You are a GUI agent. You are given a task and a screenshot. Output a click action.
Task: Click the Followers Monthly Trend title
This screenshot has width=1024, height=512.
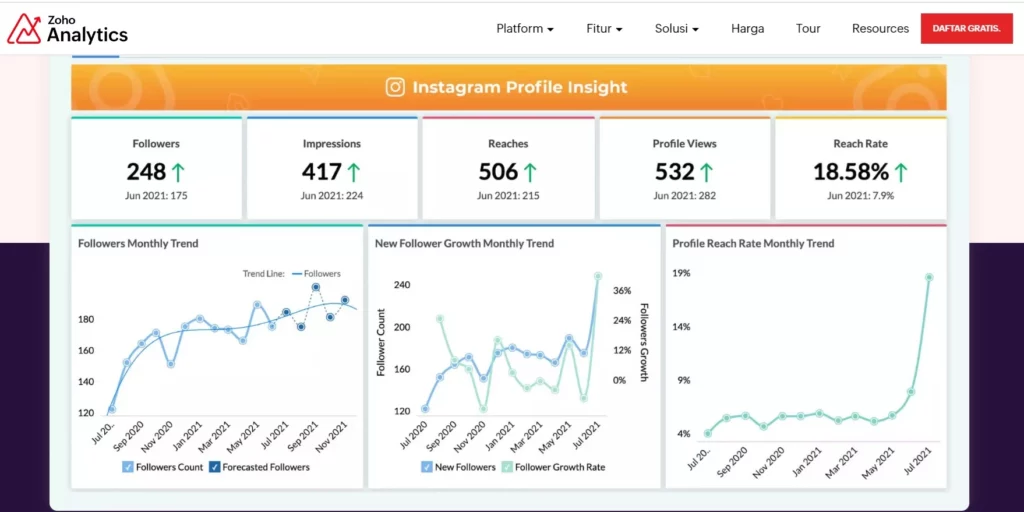[138, 244]
